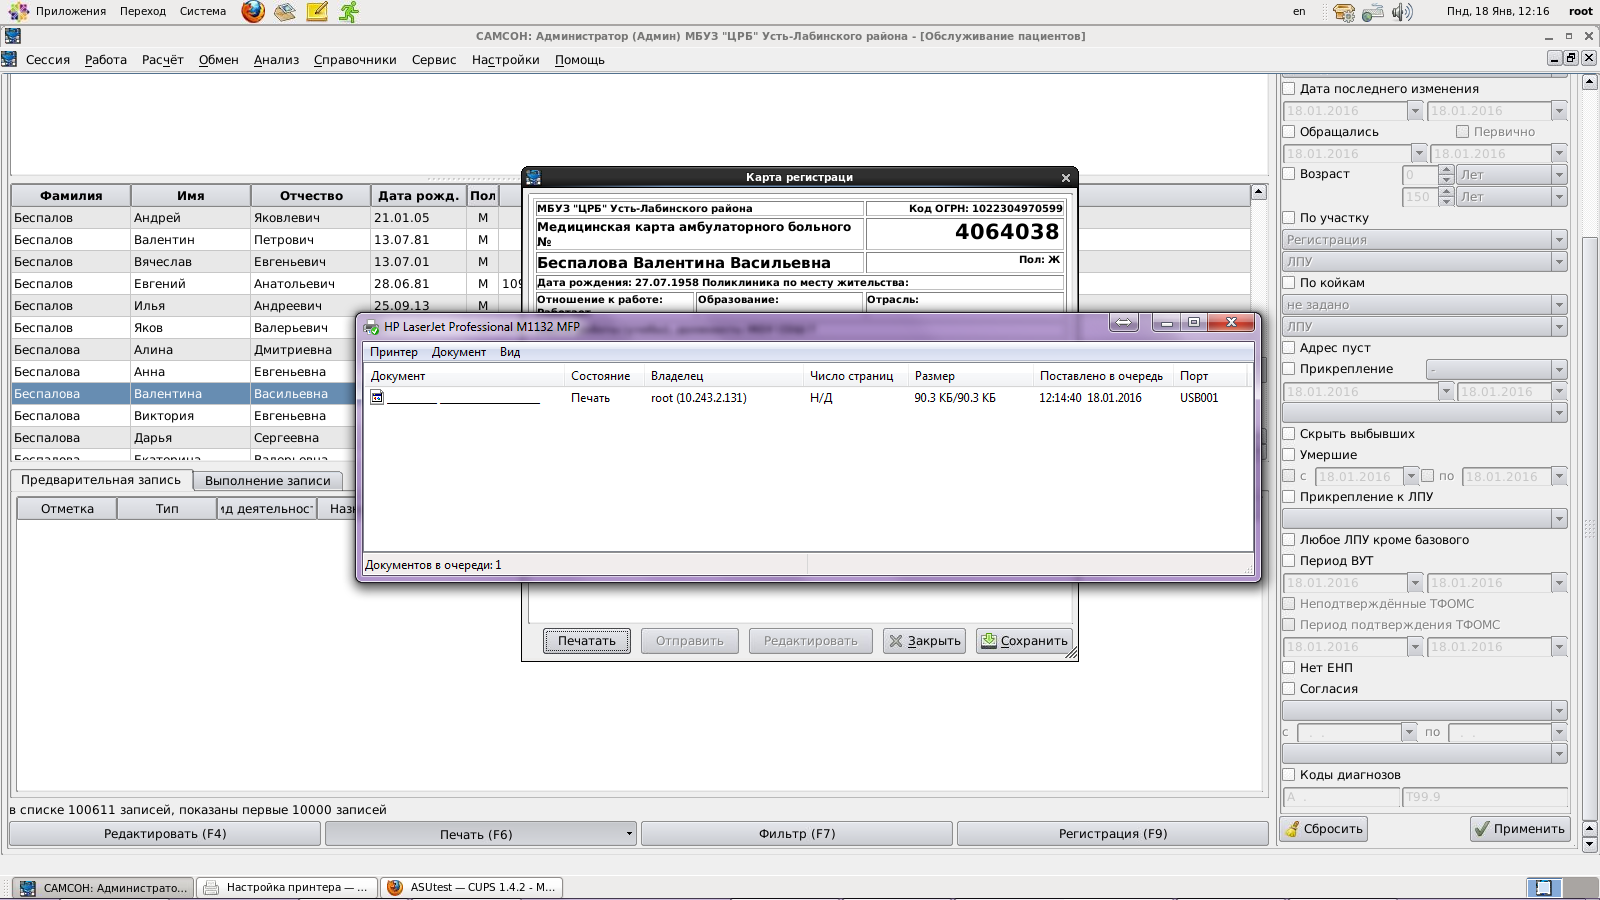This screenshot has height=900, width=1600.
Task: Enable the Умершие checkbox
Action: click(x=1289, y=455)
